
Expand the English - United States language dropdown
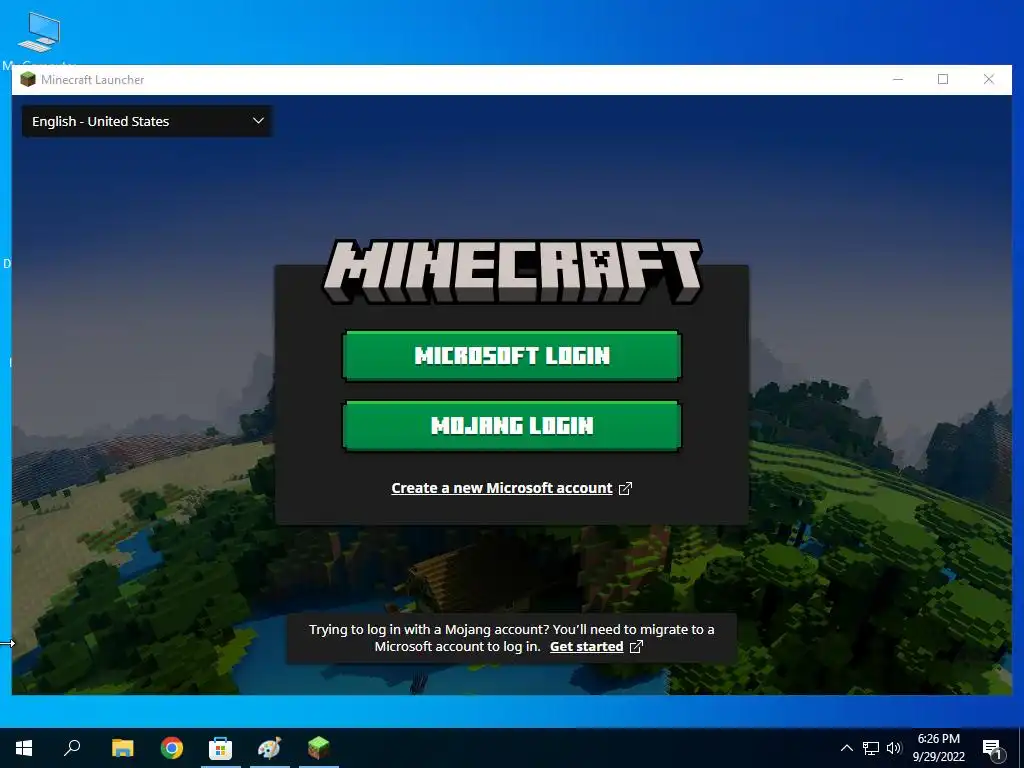[x=147, y=121]
